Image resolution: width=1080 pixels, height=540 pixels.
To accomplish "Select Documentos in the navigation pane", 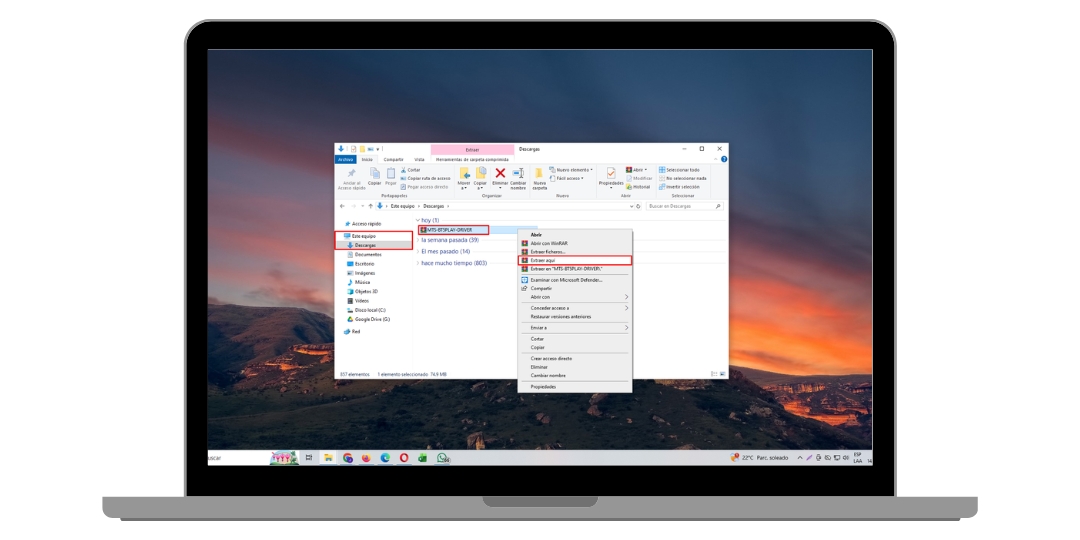I will point(367,254).
